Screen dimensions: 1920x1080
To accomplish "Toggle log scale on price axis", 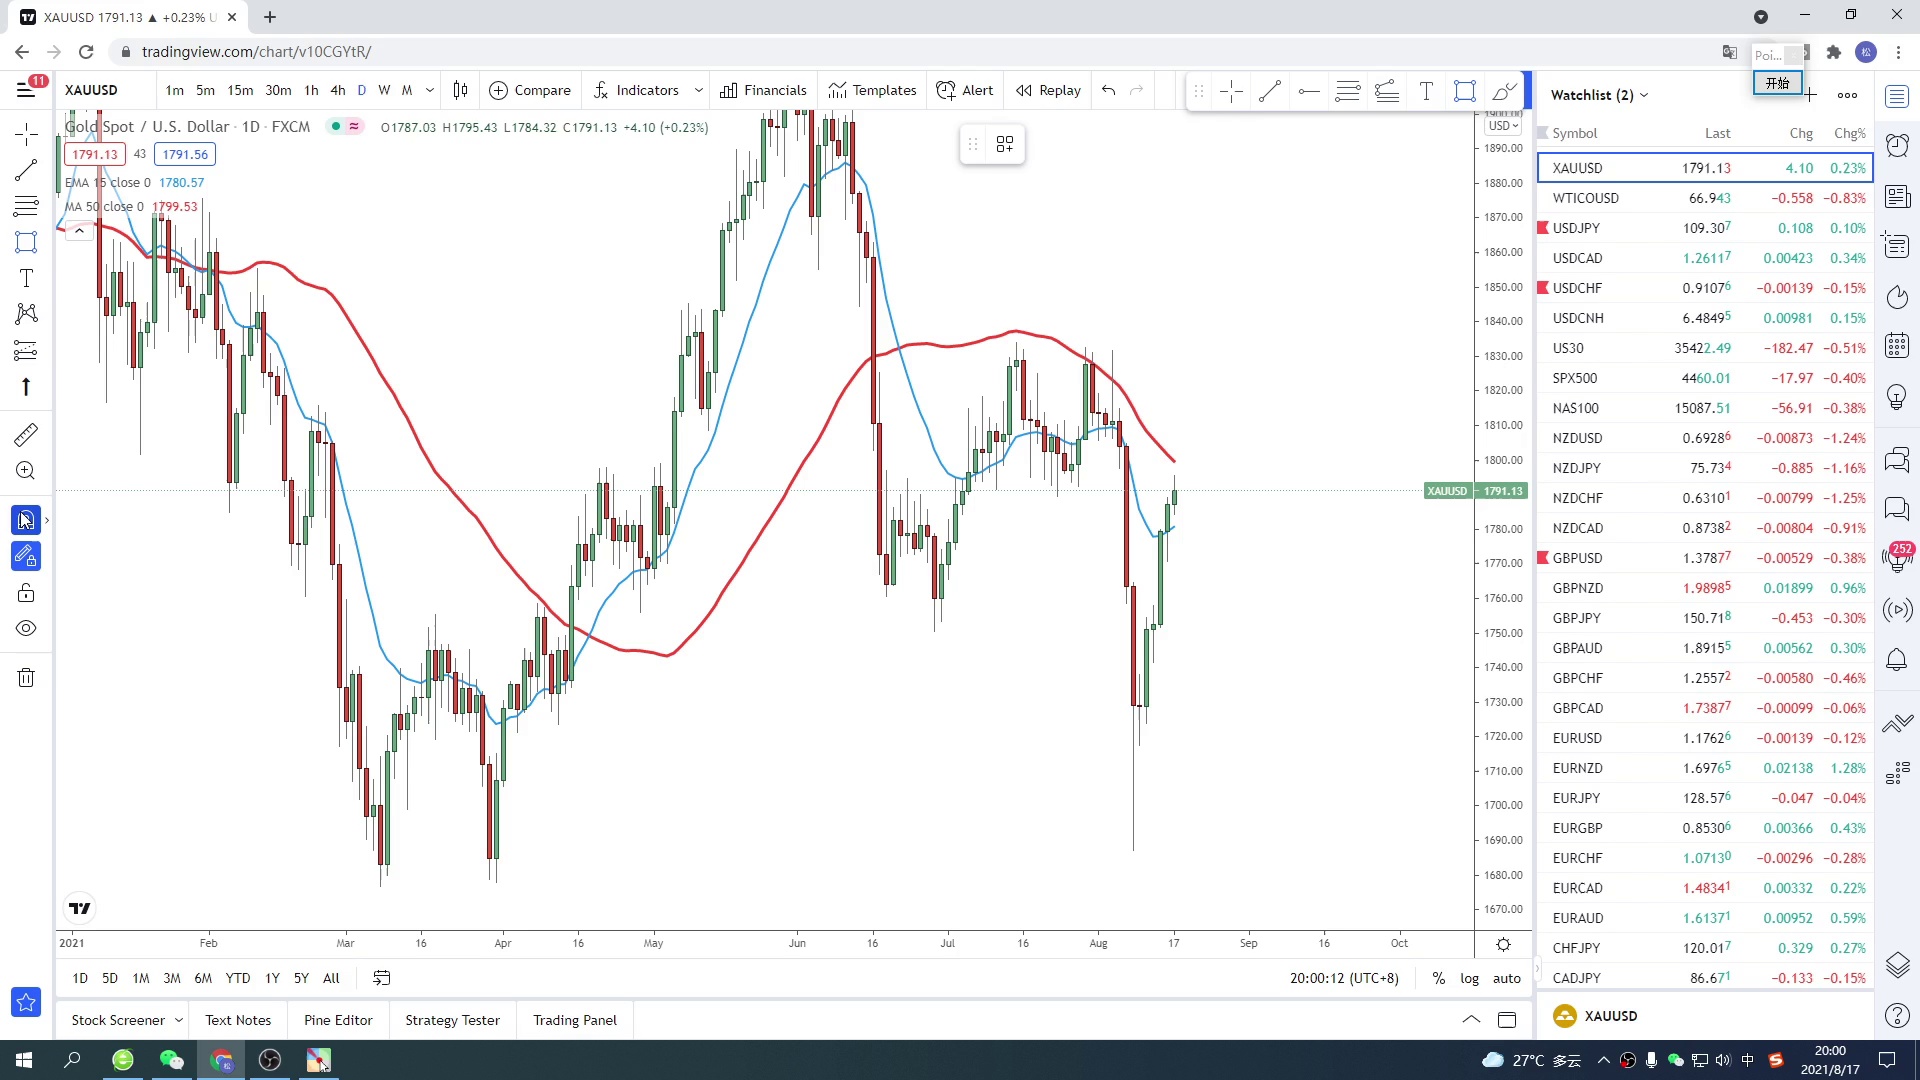I will 1469,978.
